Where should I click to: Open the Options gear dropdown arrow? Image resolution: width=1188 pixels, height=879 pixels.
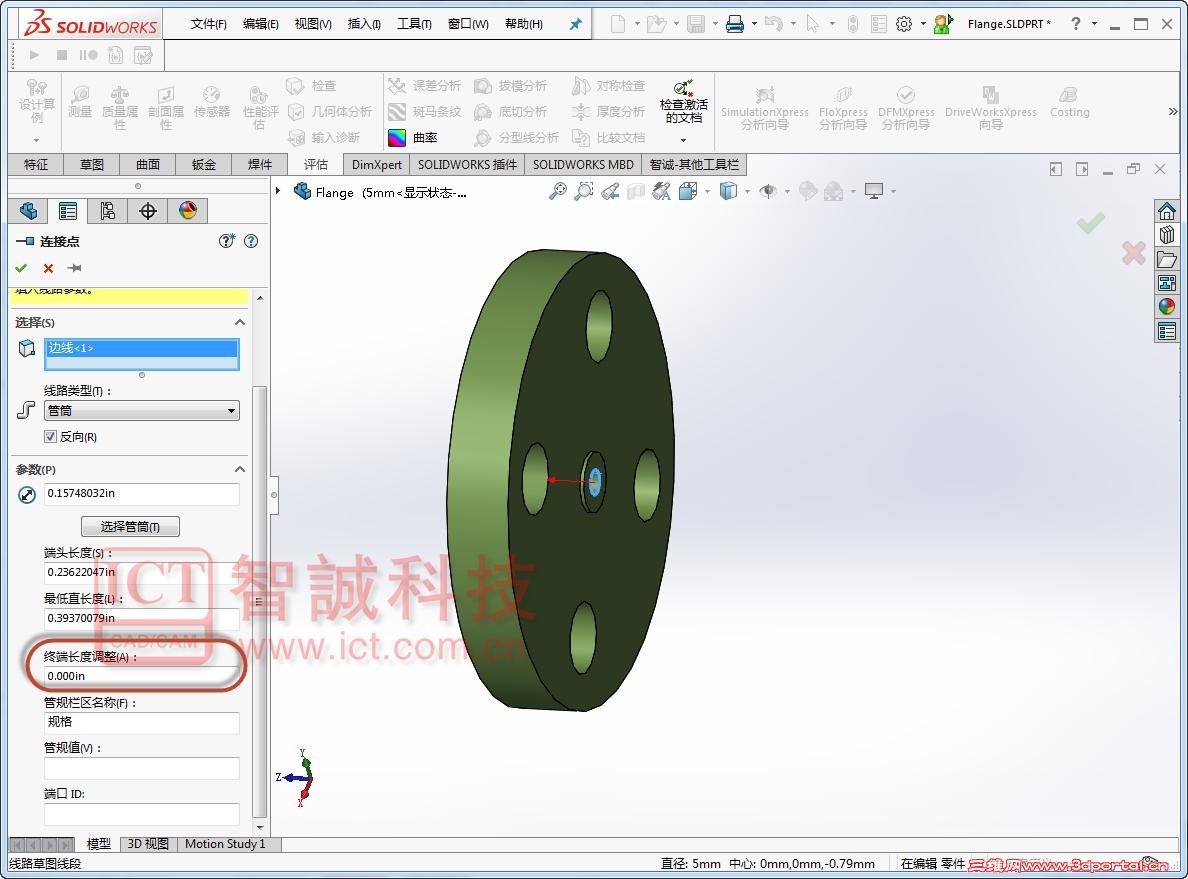(923, 24)
